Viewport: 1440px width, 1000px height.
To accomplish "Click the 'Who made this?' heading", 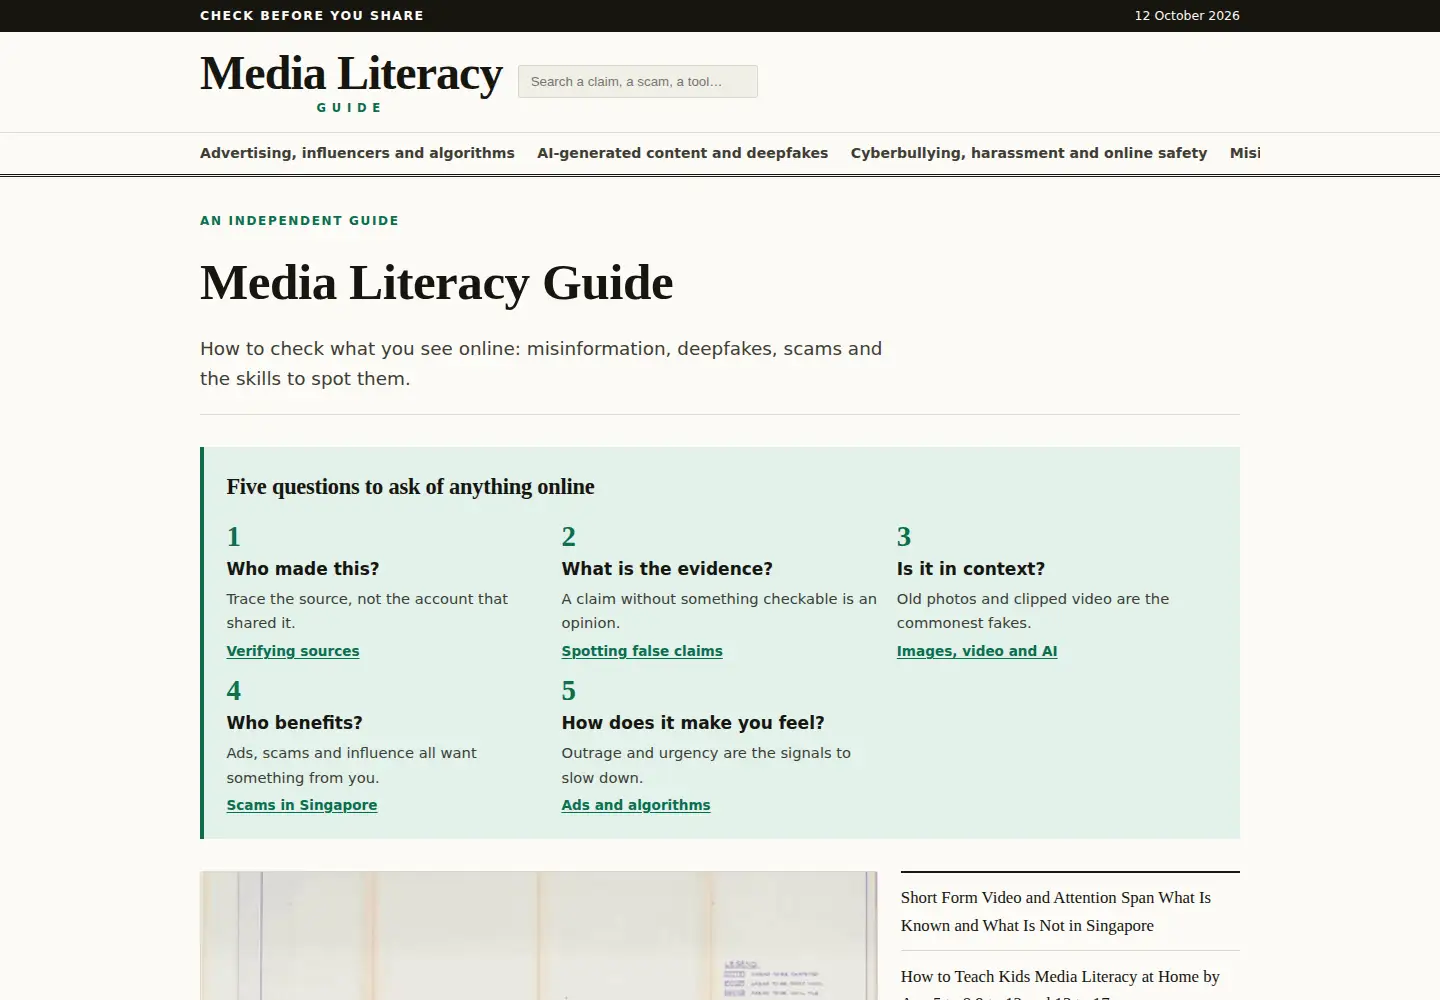I will coord(303,569).
